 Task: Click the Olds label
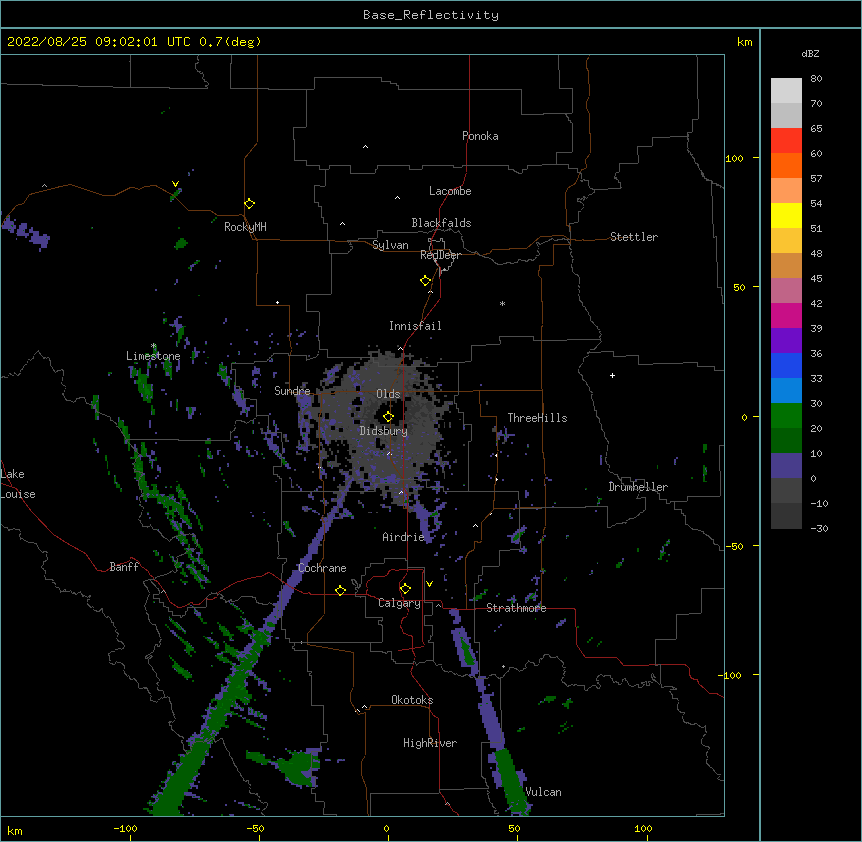coord(388,394)
